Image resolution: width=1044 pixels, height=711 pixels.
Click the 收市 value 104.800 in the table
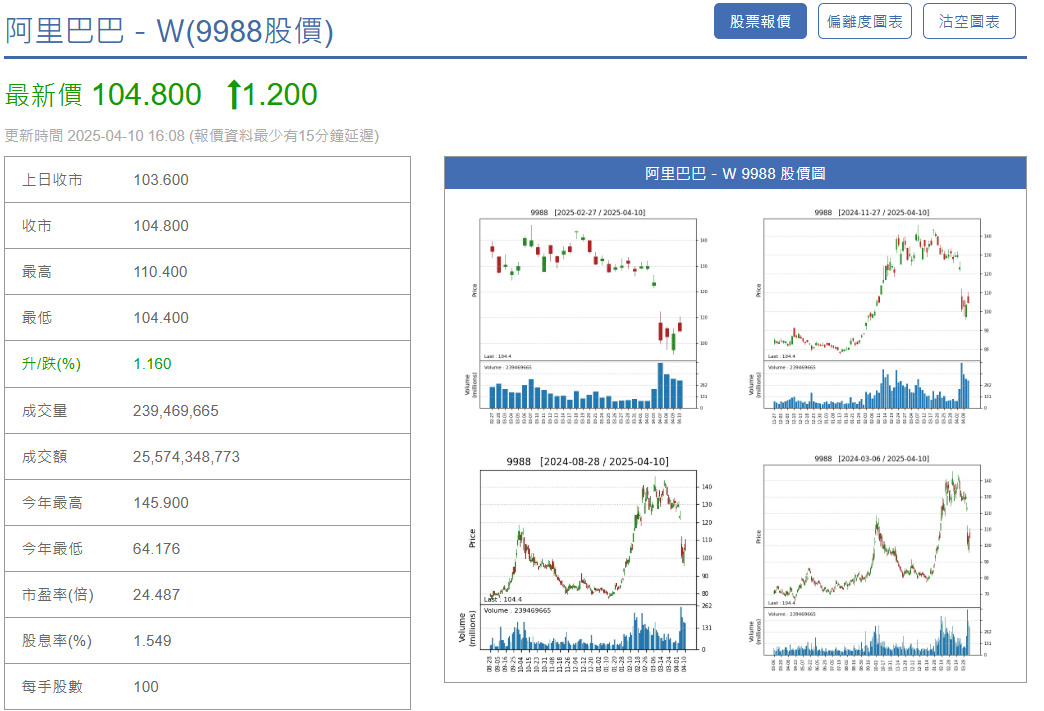tap(160, 226)
